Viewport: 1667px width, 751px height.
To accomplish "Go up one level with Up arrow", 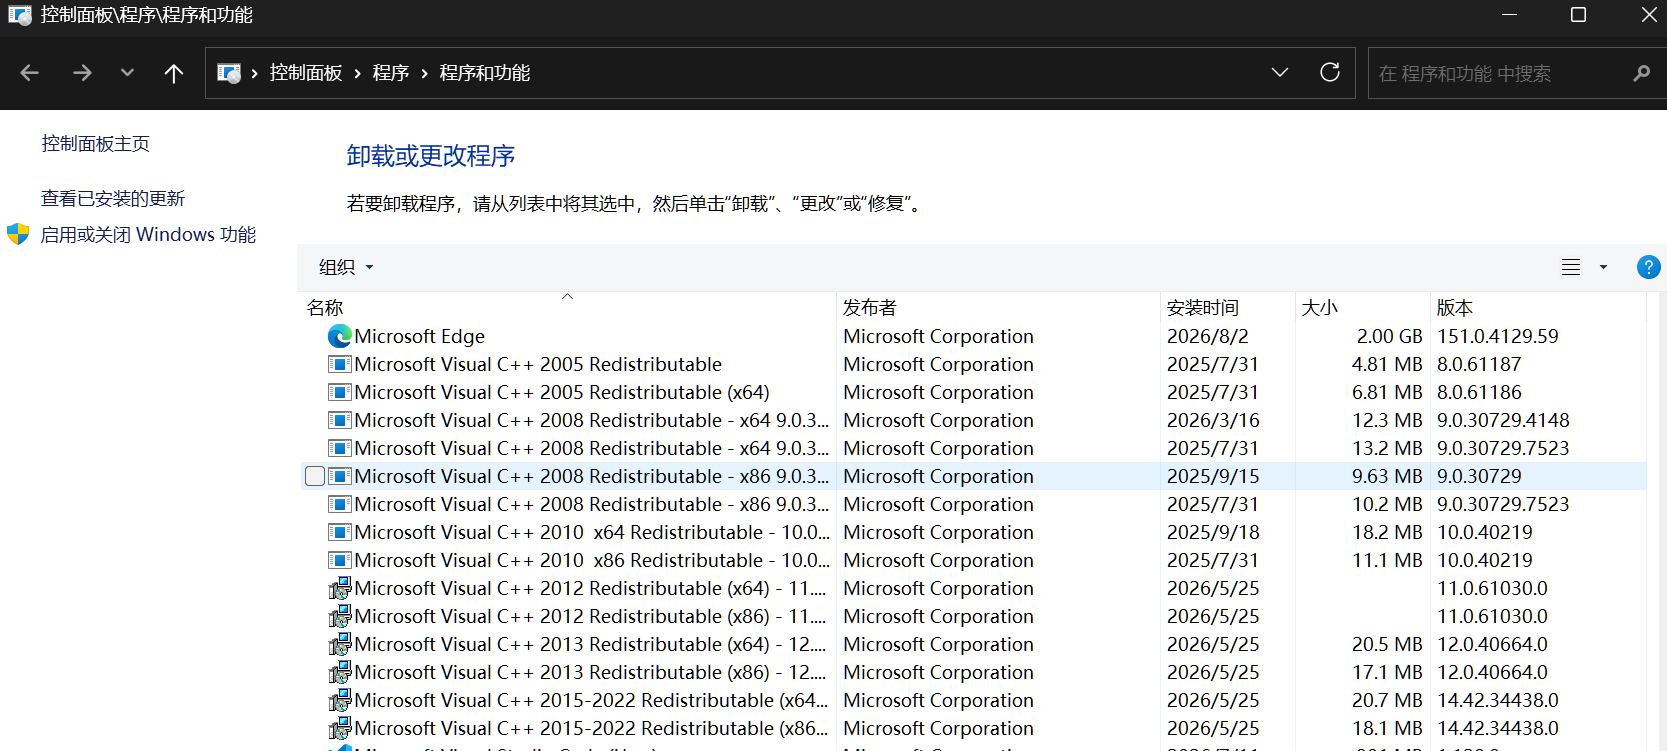I will click(x=174, y=73).
